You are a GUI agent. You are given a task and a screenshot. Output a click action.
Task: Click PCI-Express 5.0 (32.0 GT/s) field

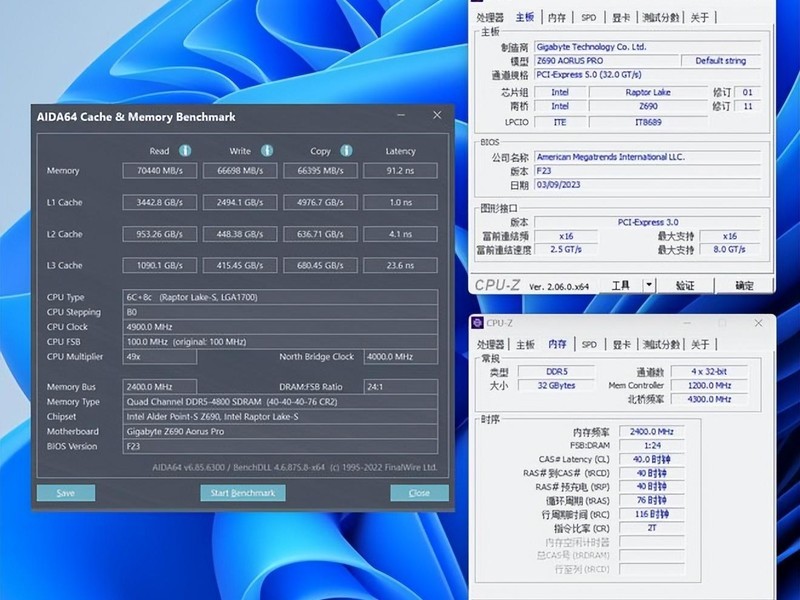coord(647,74)
